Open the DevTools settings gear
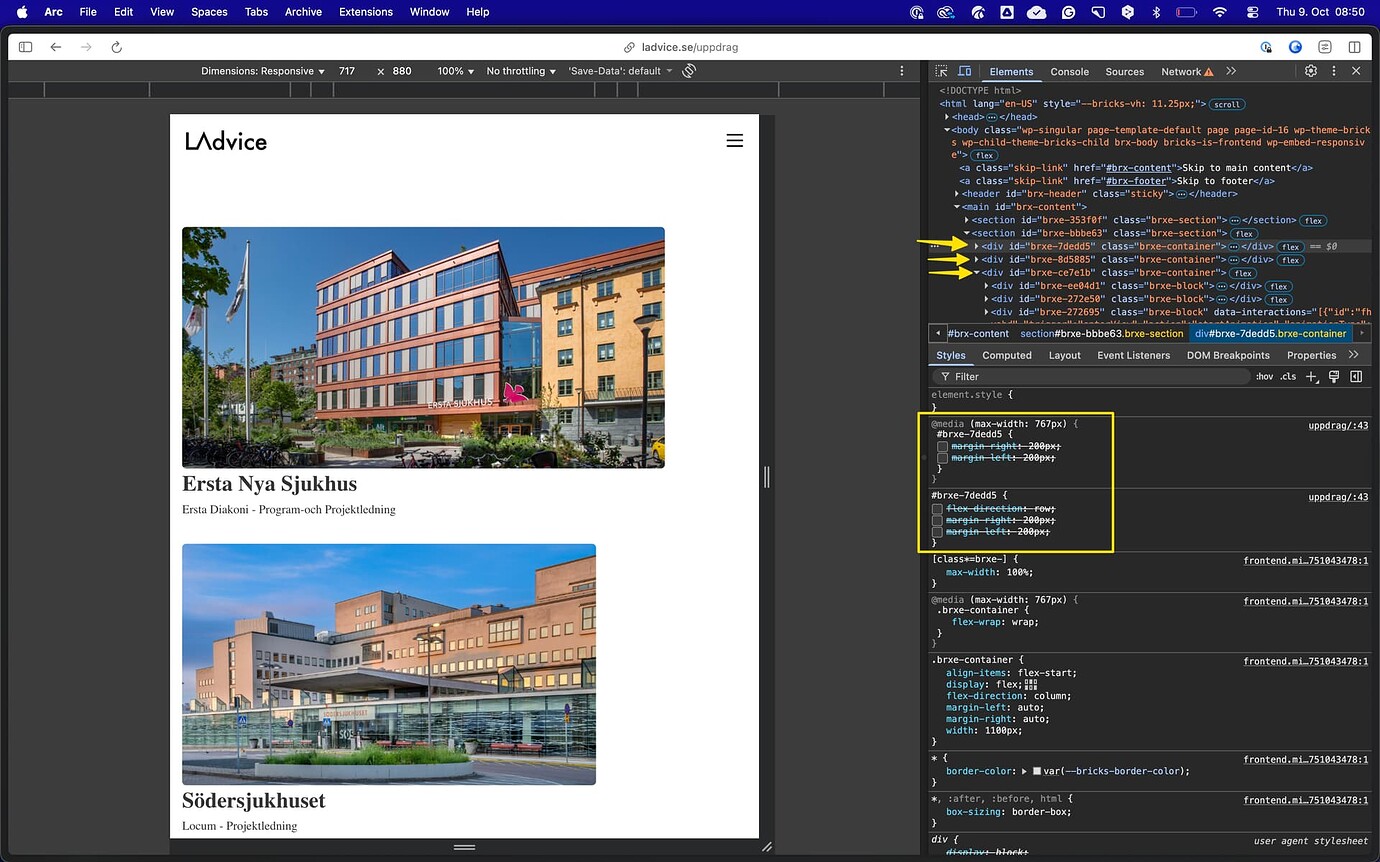 pos(1310,71)
